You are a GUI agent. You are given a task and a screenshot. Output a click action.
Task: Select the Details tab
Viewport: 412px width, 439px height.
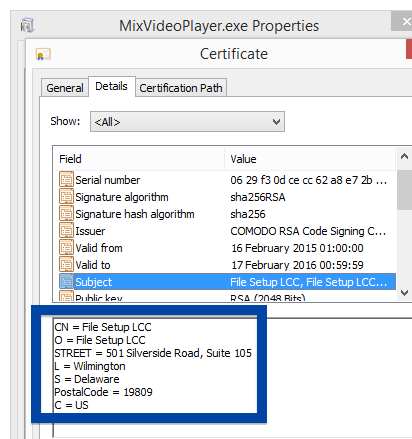(x=111, y=86)
